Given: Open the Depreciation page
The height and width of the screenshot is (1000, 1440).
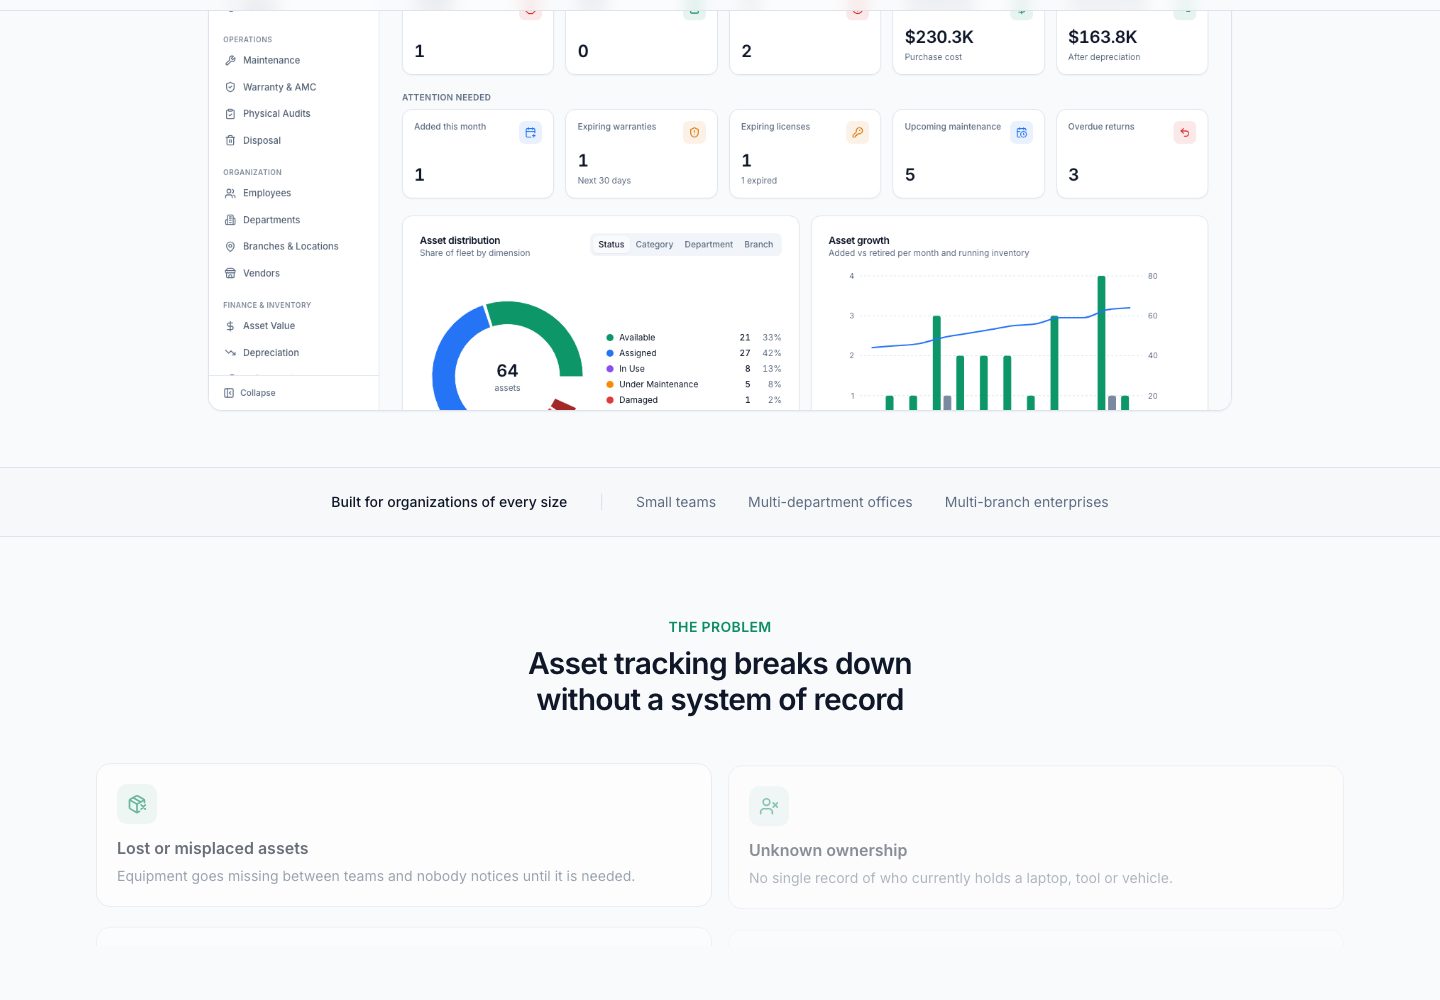Looking at the screenshot, I should click(x=271, y=353).
